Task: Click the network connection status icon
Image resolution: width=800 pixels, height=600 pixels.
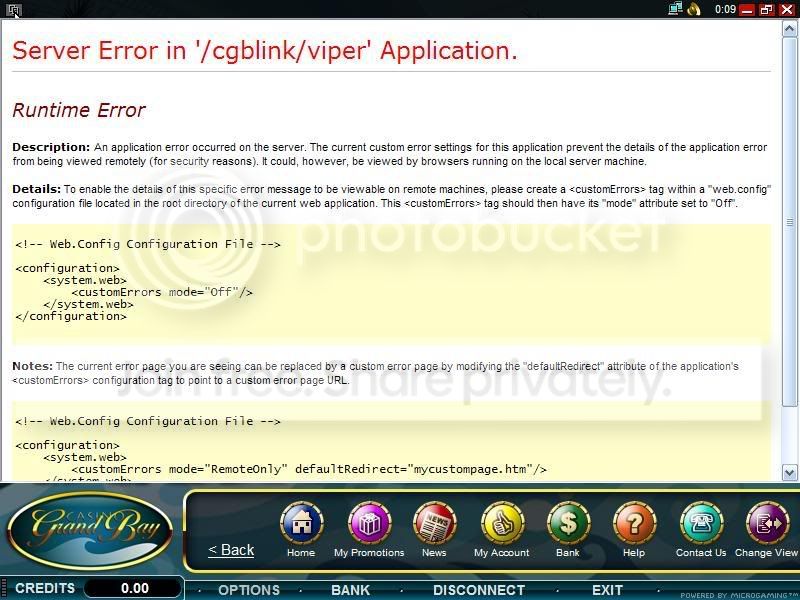Action: click(676, 9)
